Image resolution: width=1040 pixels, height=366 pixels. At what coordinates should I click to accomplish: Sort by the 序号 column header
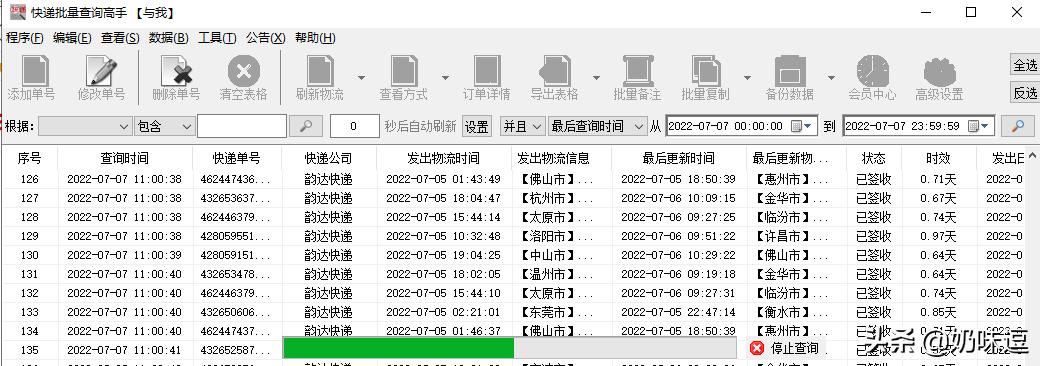coord(29,158)
